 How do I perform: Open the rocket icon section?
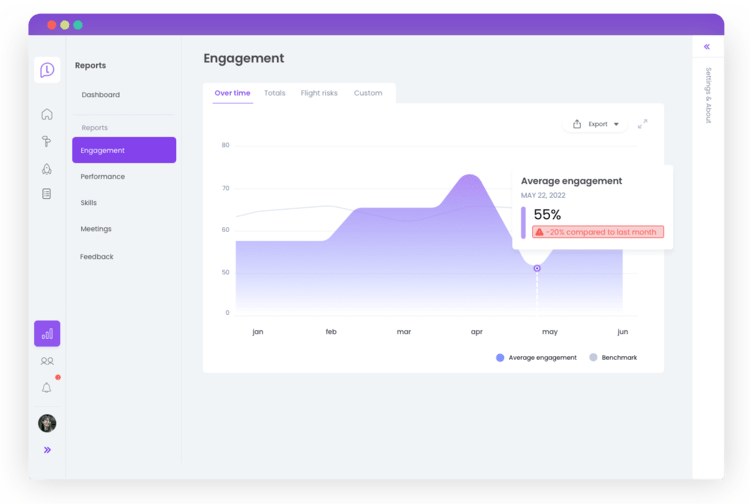click(47, 168)
